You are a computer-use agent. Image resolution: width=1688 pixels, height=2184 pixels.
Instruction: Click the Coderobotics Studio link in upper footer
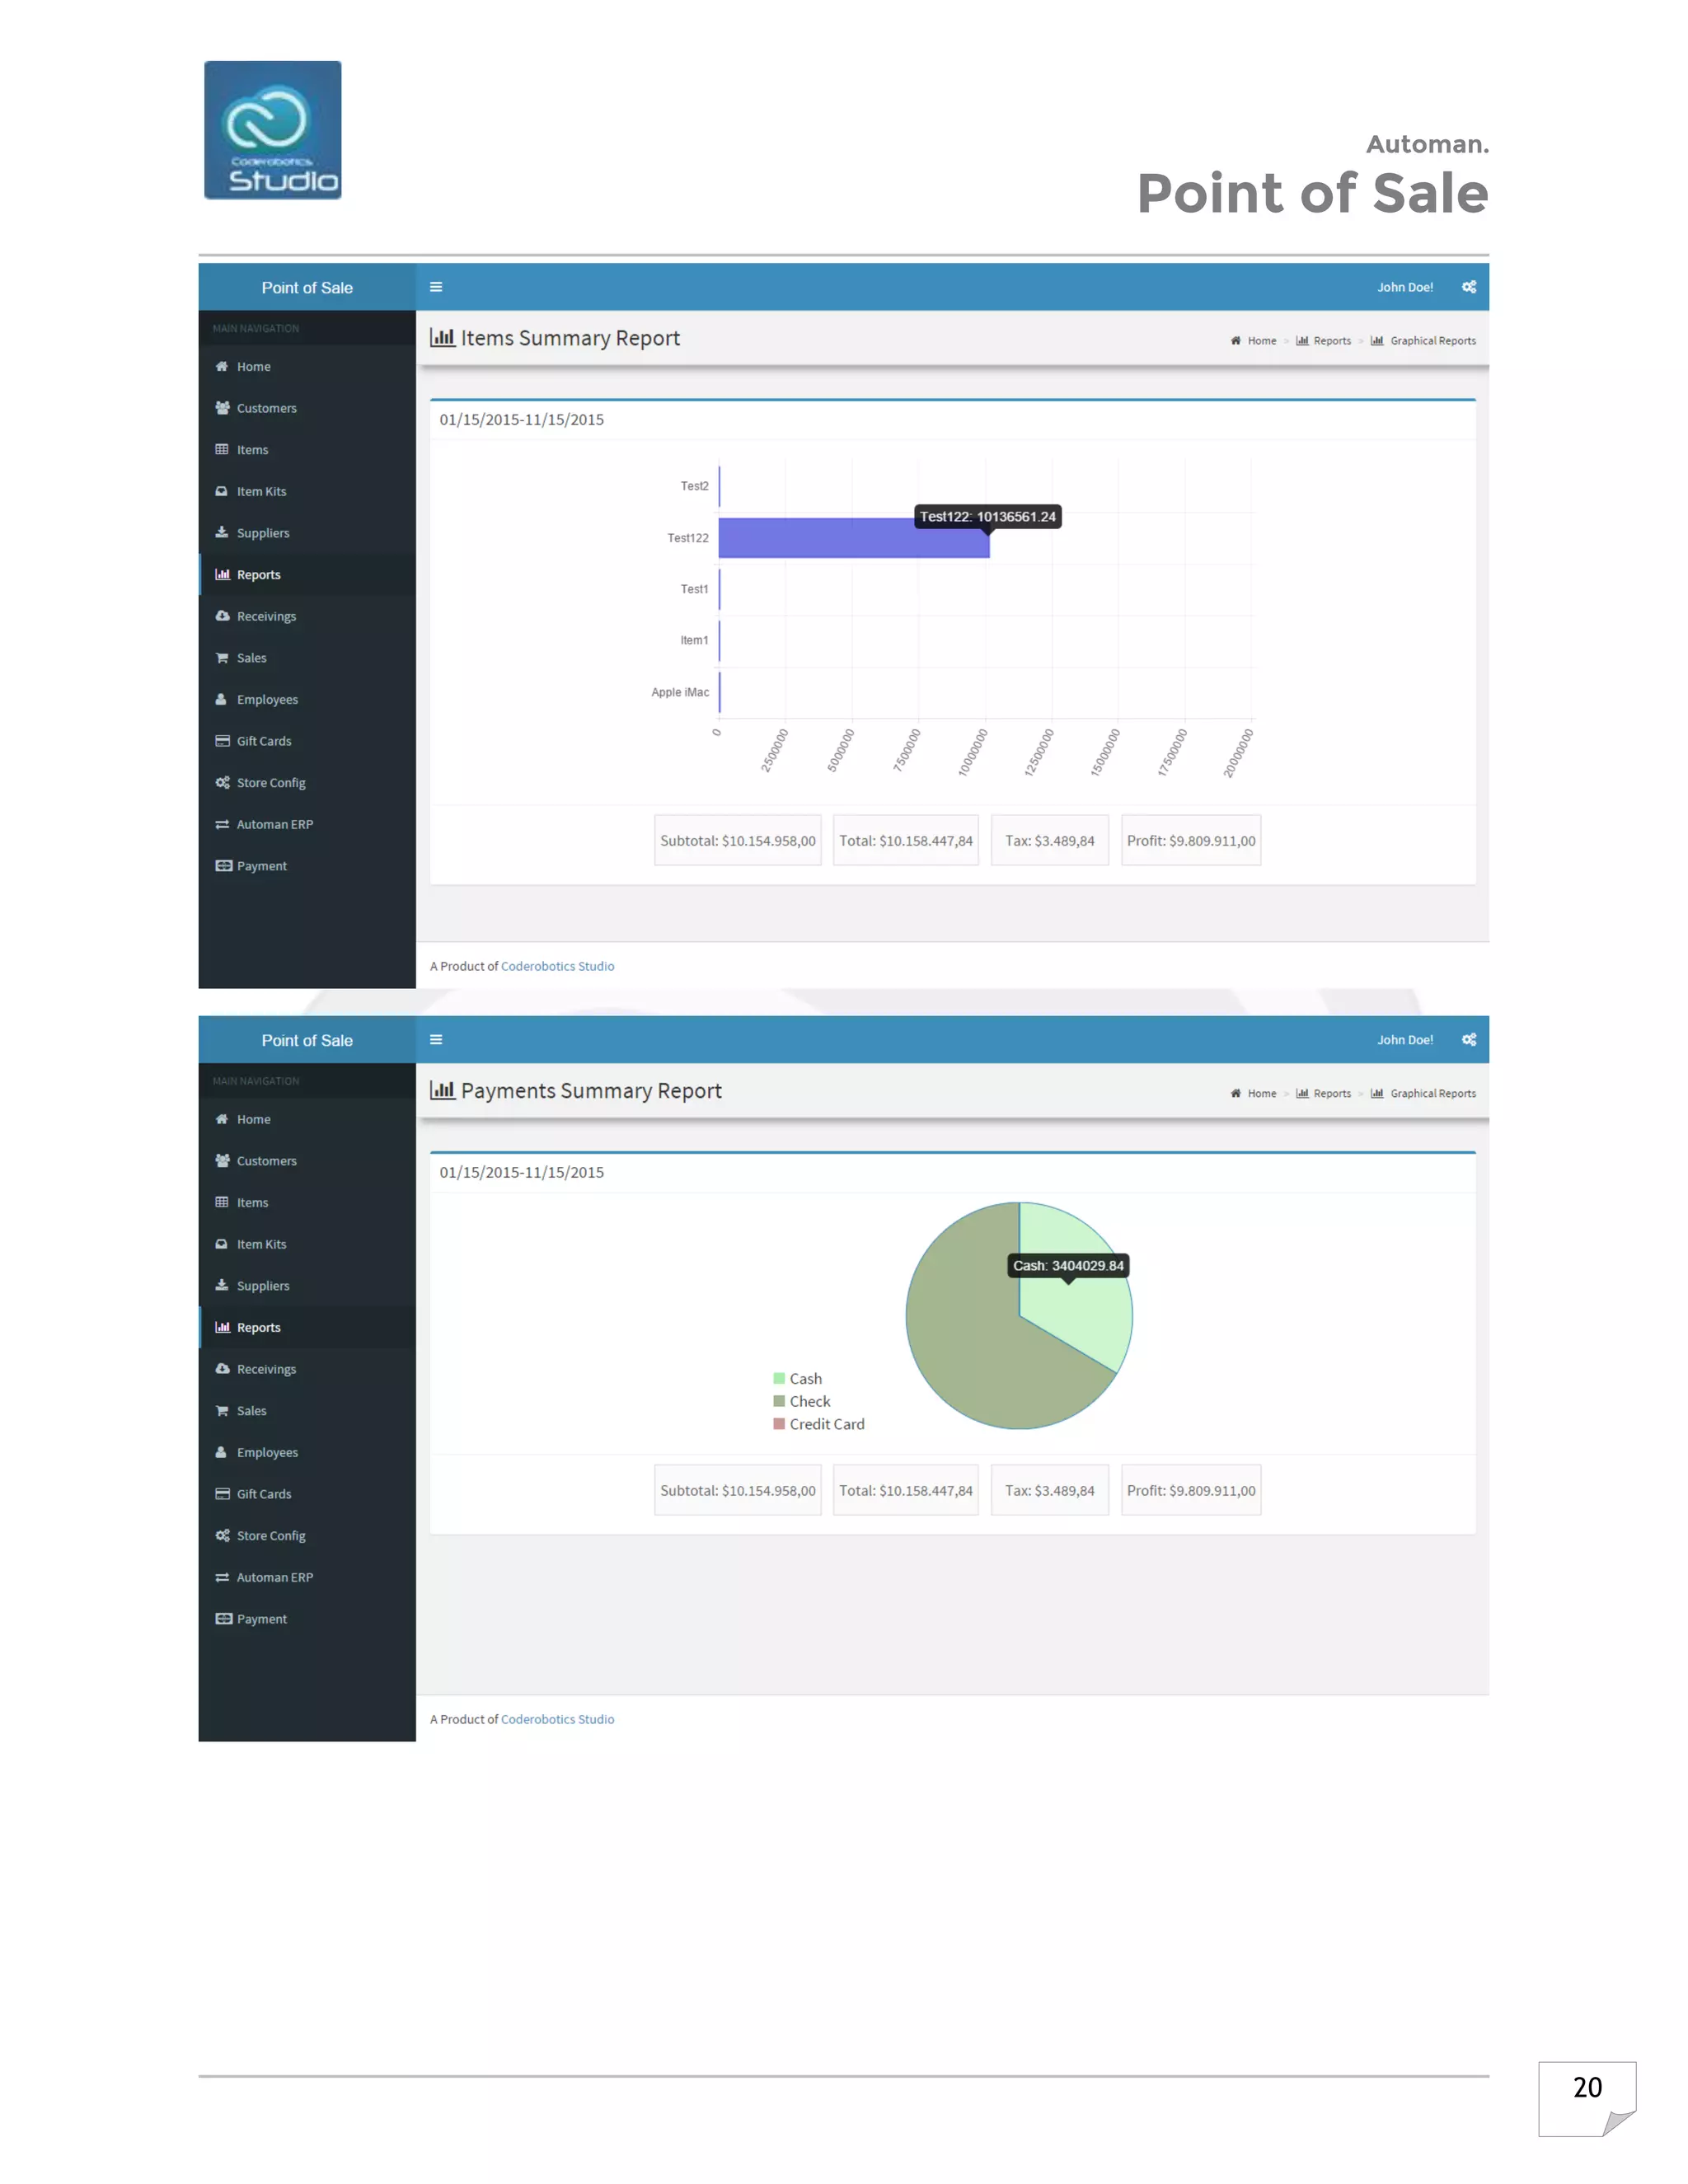coord(557,967)
